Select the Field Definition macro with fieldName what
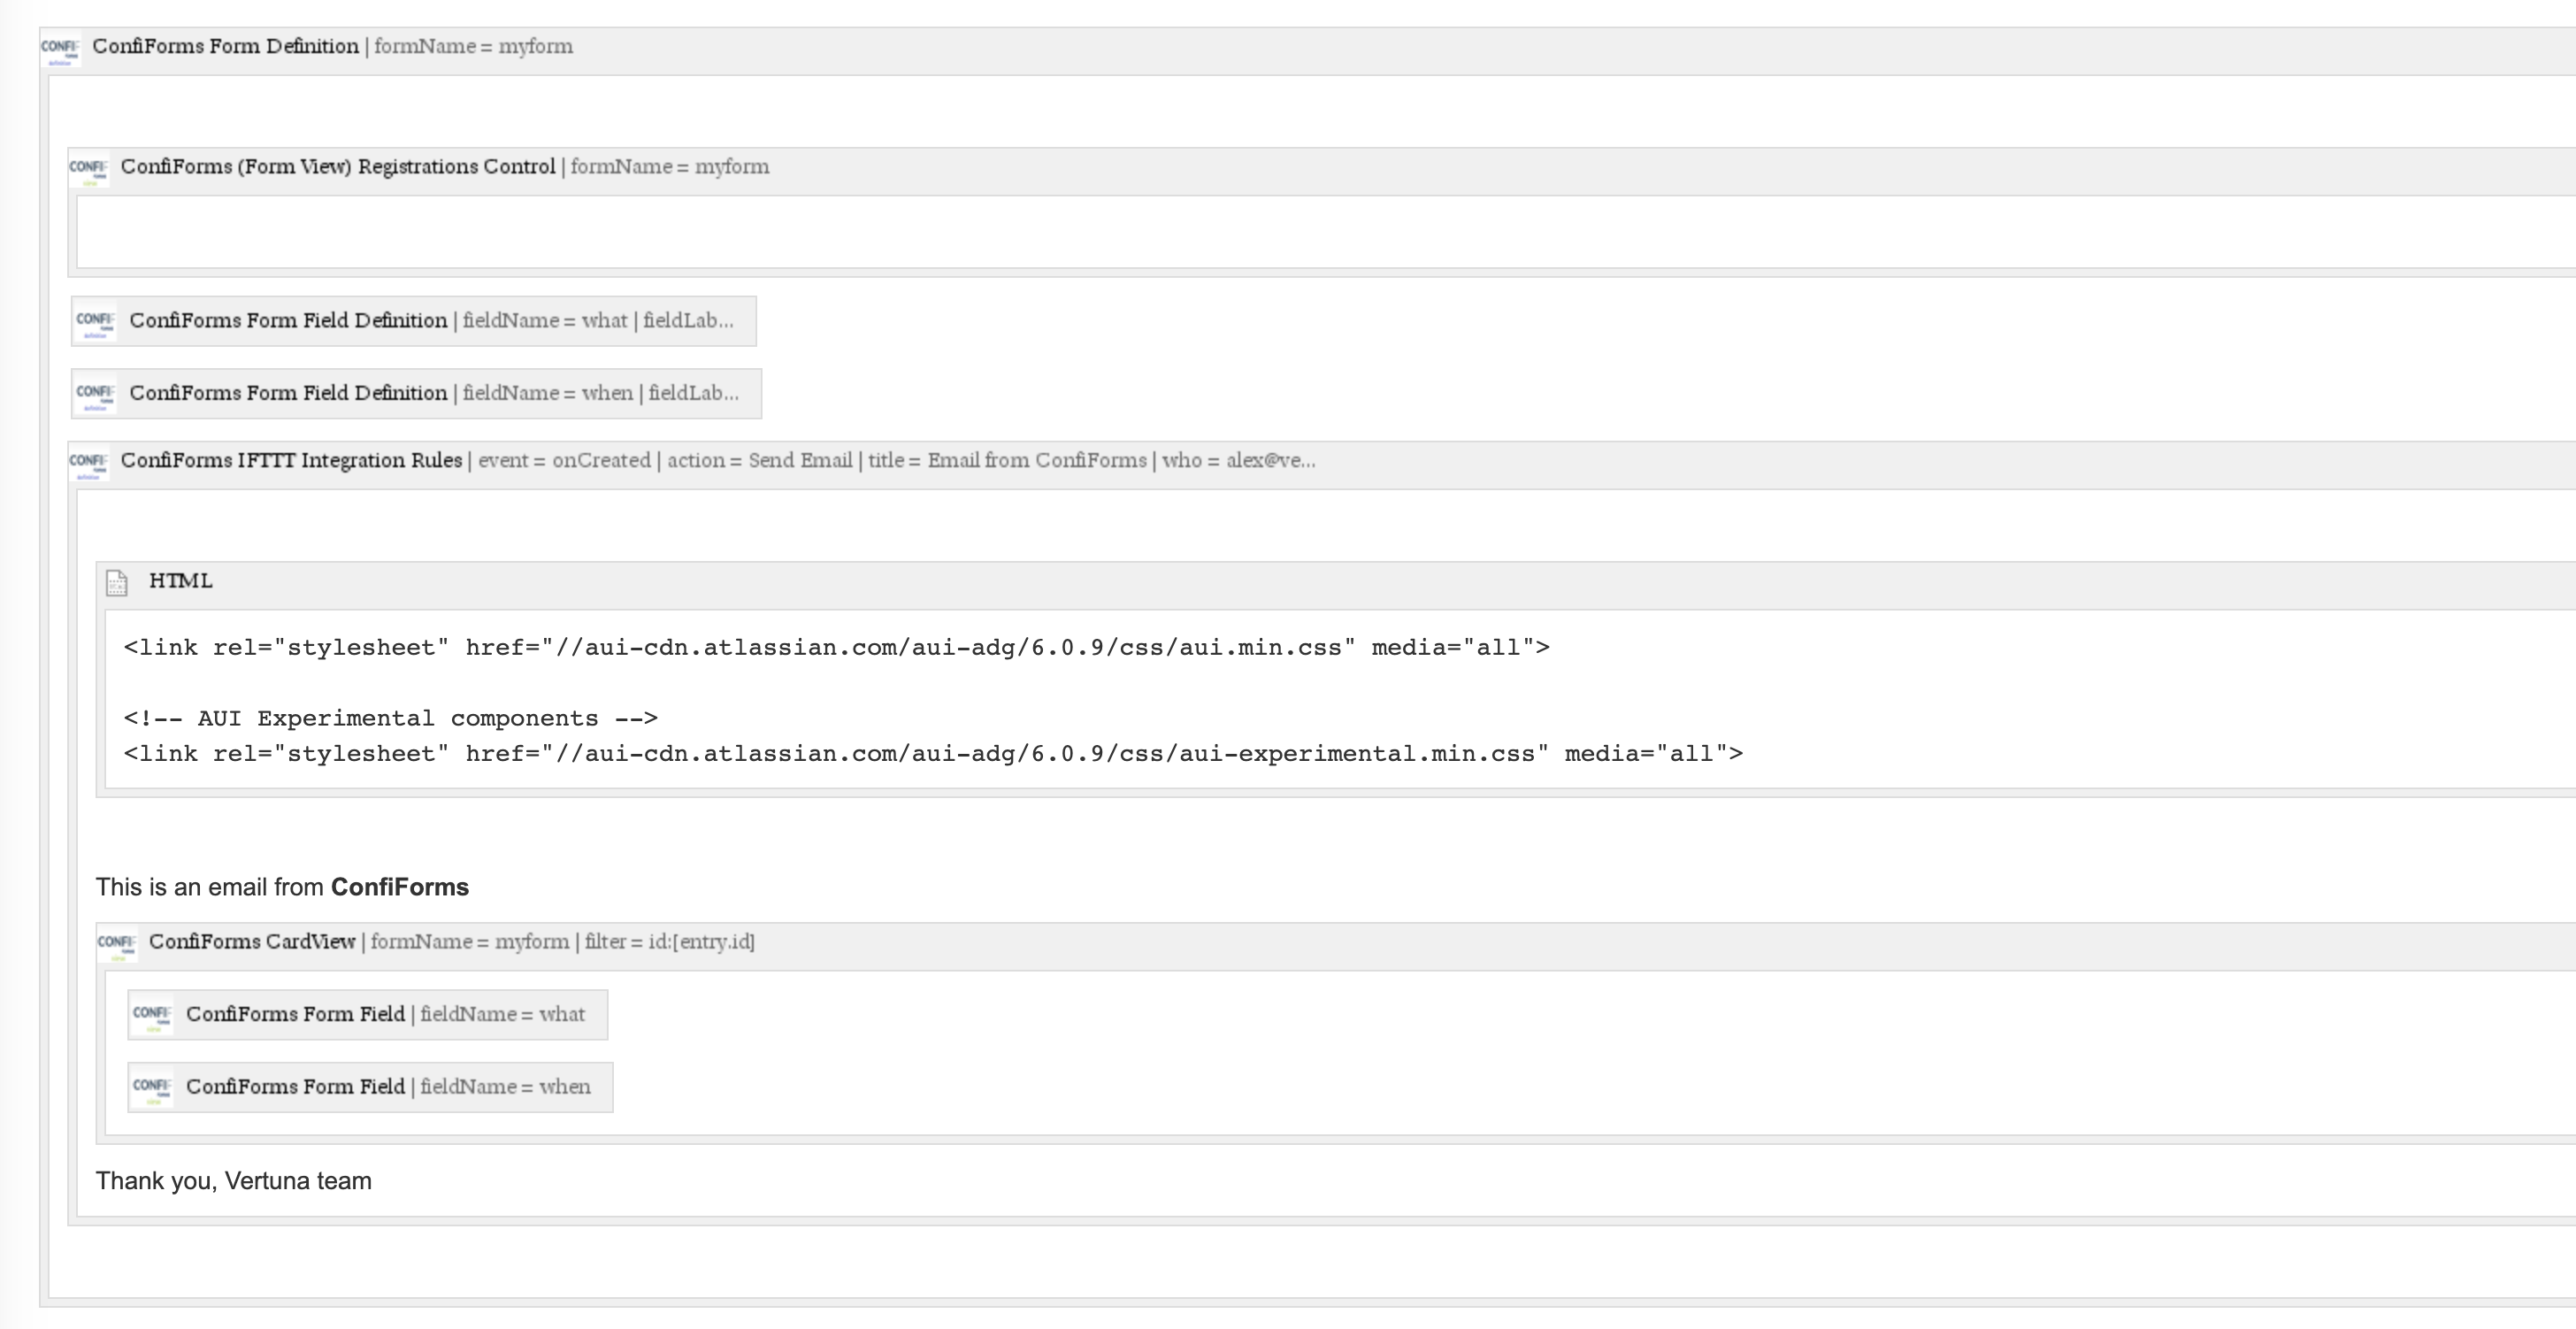 click(x=414, y=321)
